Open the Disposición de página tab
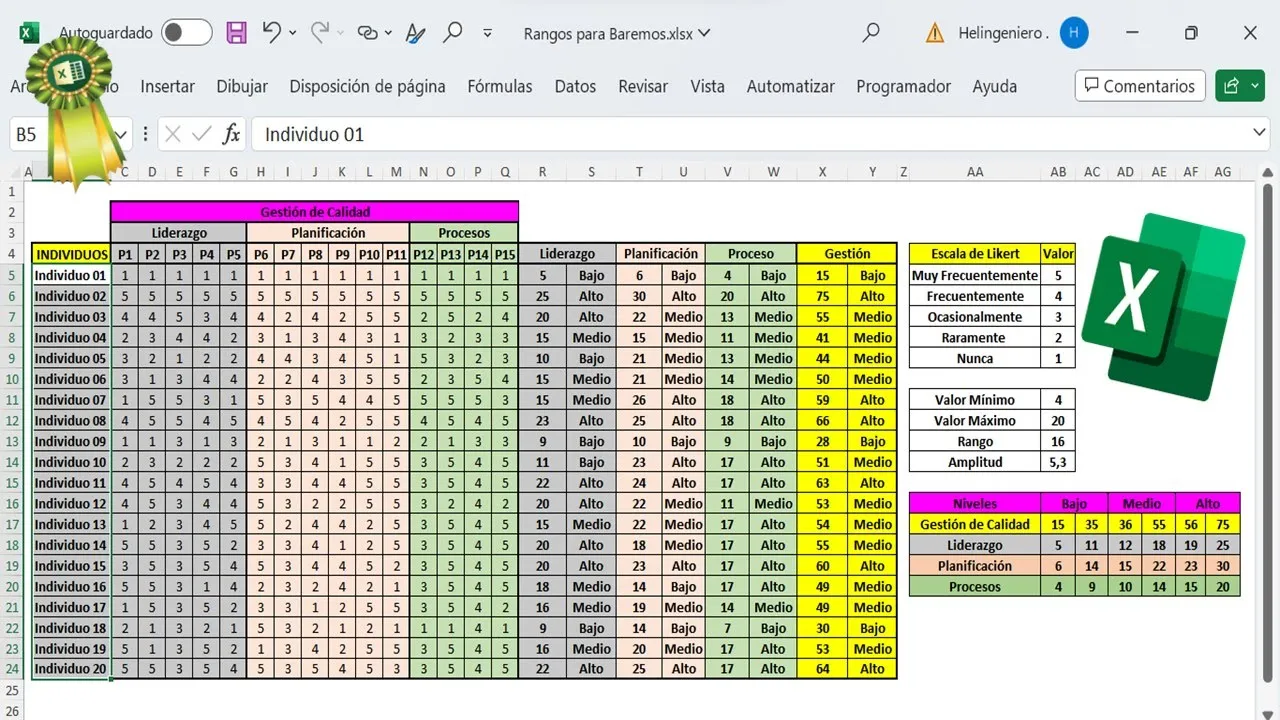This screenshot has height=720, width=1280. (367, 86)
